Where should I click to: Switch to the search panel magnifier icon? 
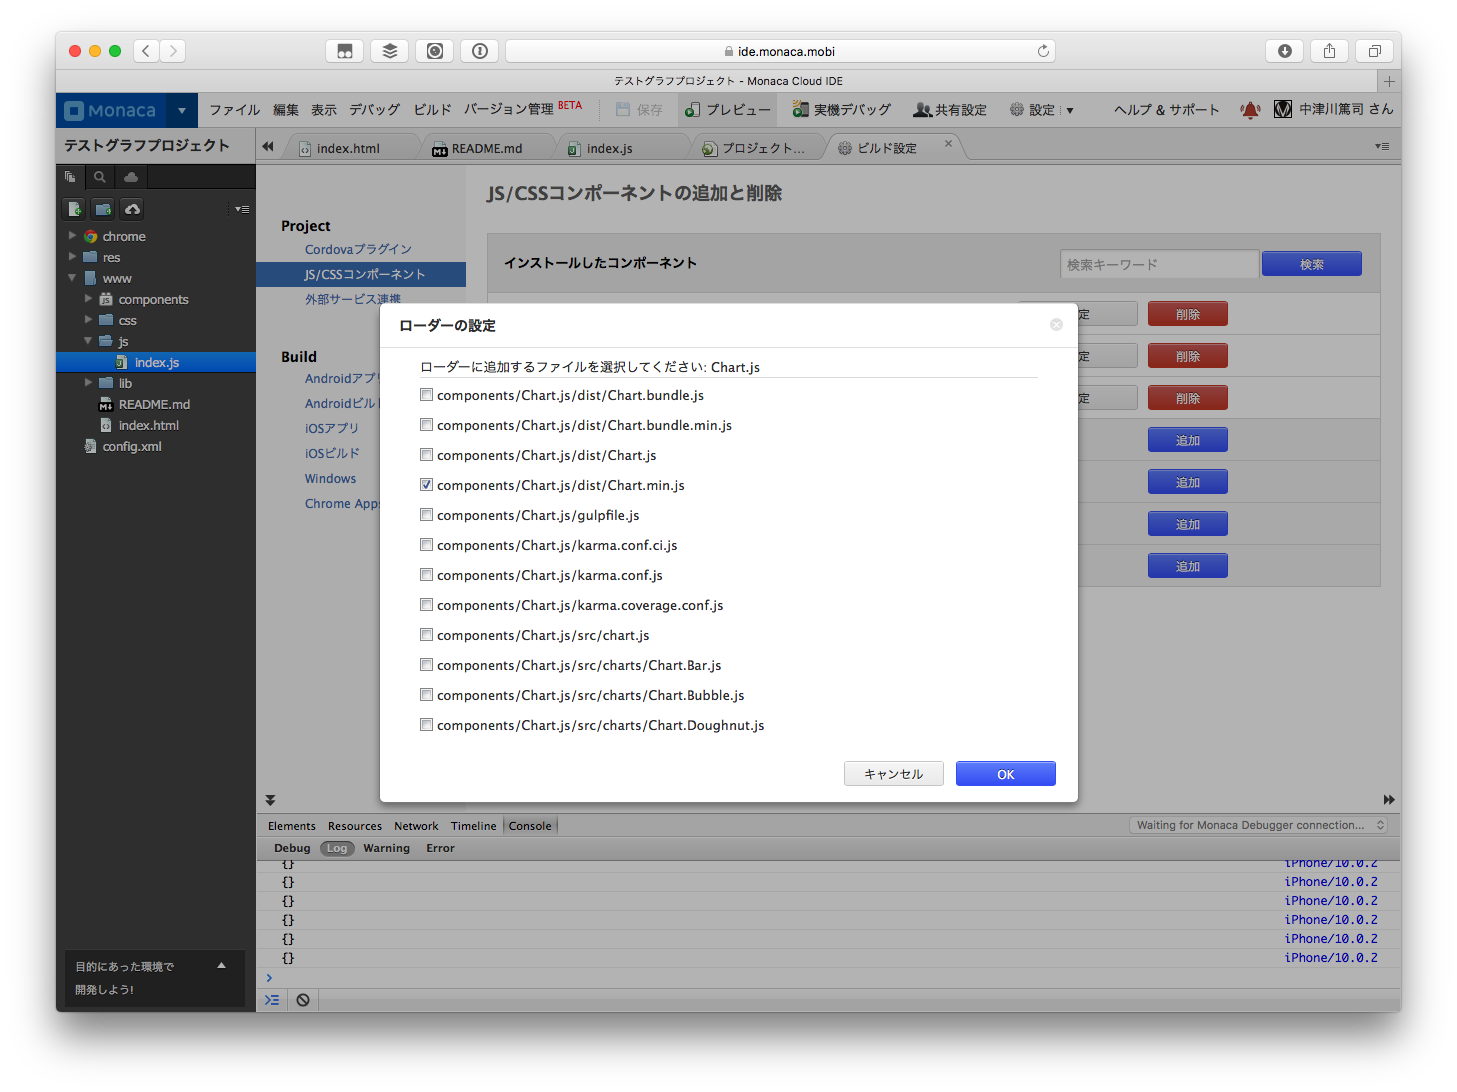pos(100,176)
